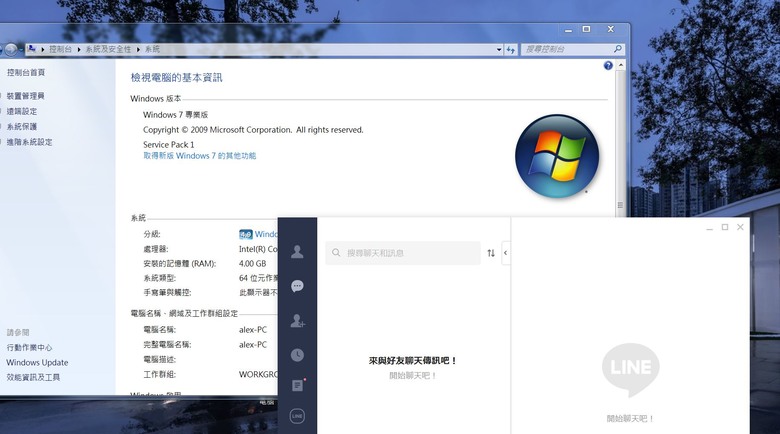This screenshot has width=780, height=434.
Task: Click the refresh button beside the address bar
Action: pyautogui.click(x=510, y=49)
